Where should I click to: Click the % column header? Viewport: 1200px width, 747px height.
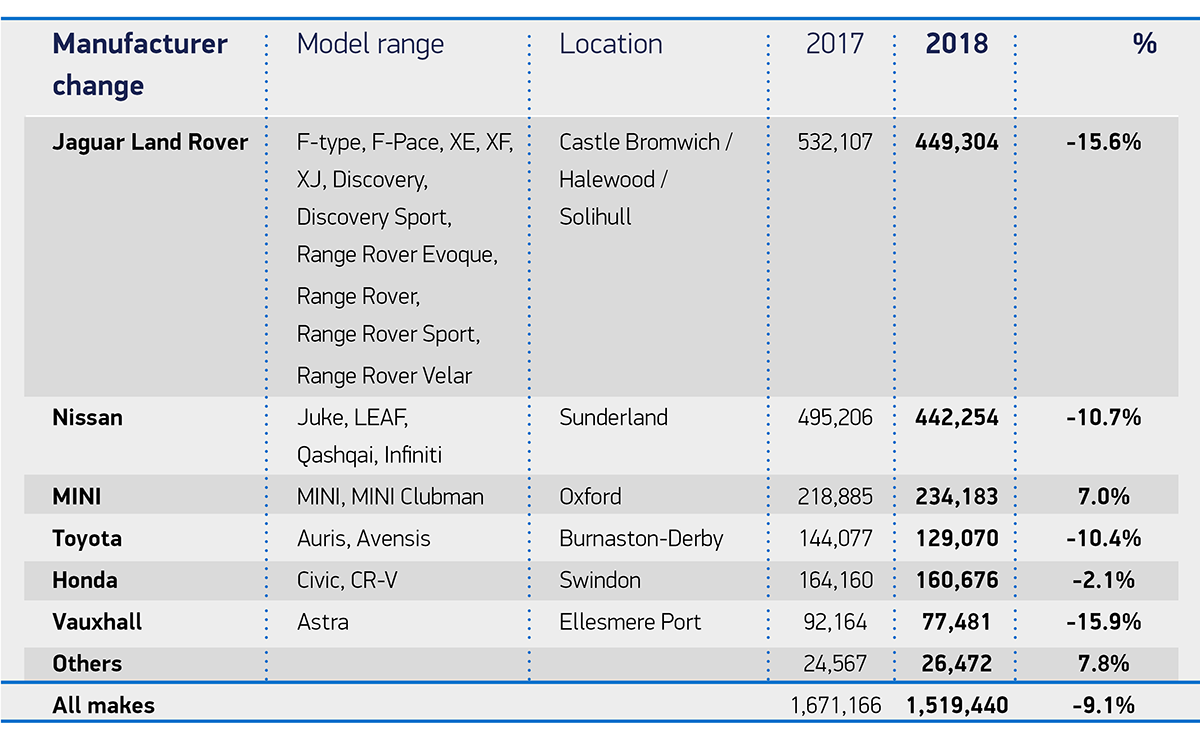coord(1145,44)
